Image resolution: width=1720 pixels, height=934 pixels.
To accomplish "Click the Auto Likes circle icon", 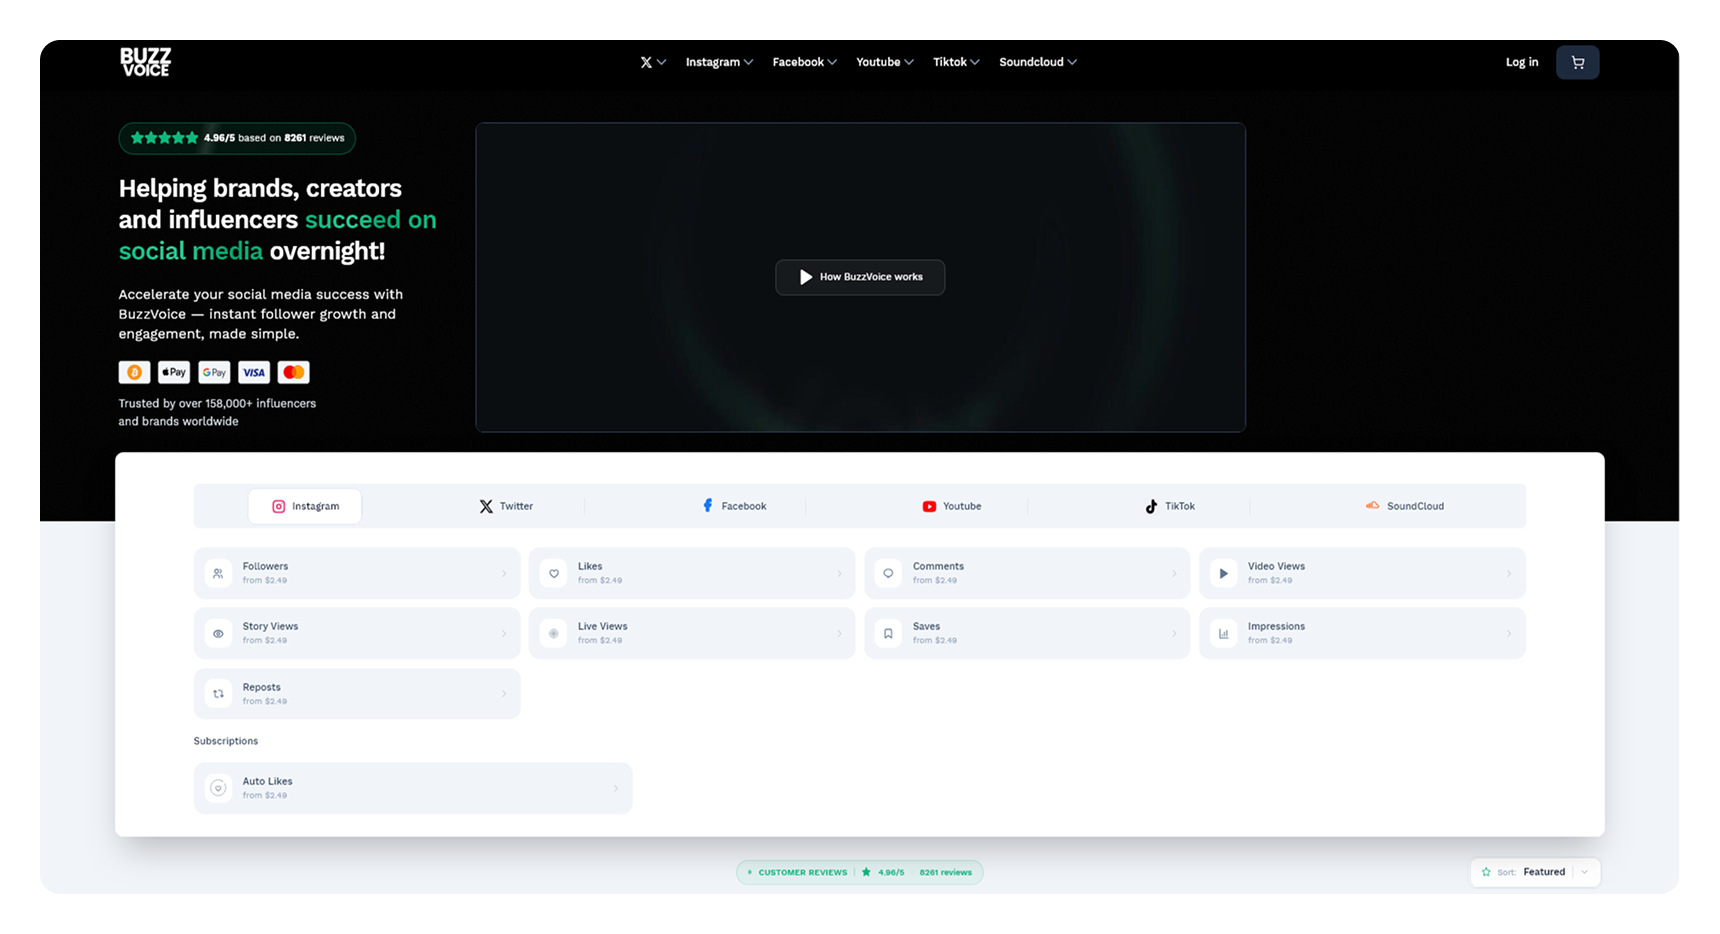I will [218, 788].
